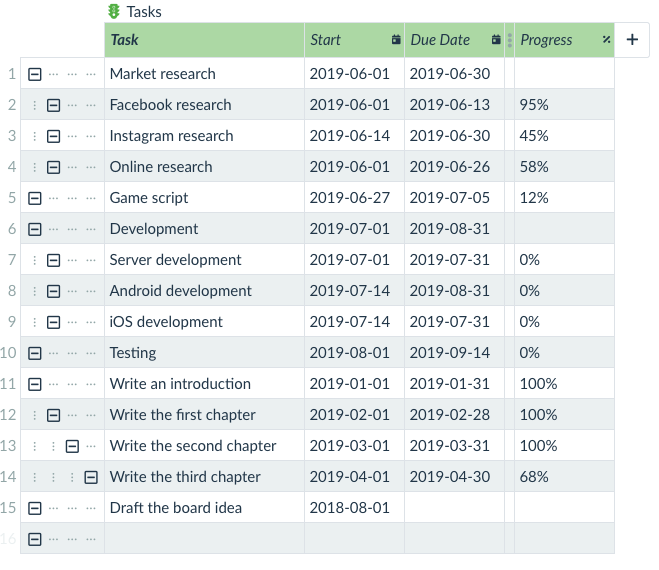Image resolution: width=659 pixels, height=570 pixels.
Task: Toggle the minus box on the Game script row
Action: [x=35, y=198]
